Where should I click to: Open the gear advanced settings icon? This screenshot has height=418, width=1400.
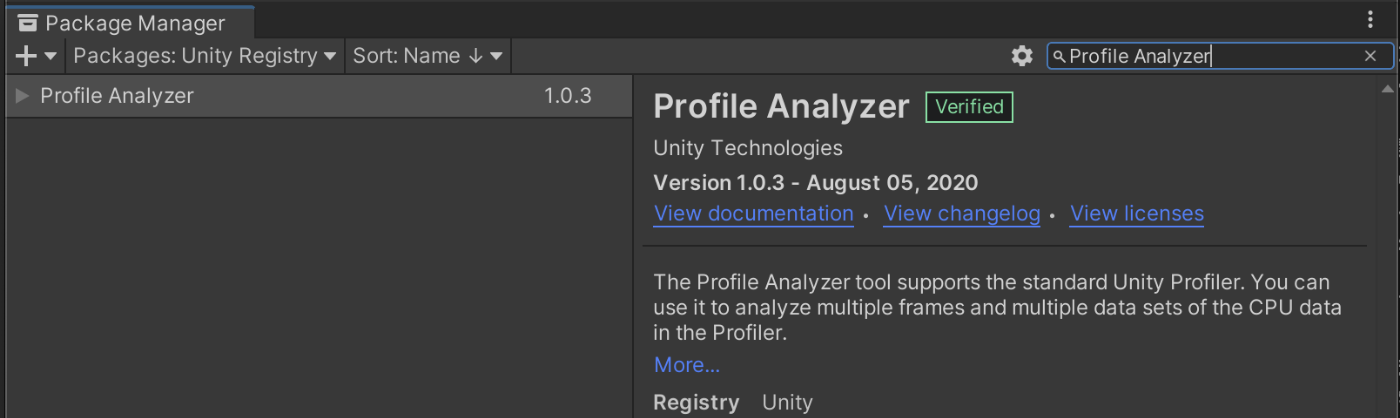pos(1021,56)
